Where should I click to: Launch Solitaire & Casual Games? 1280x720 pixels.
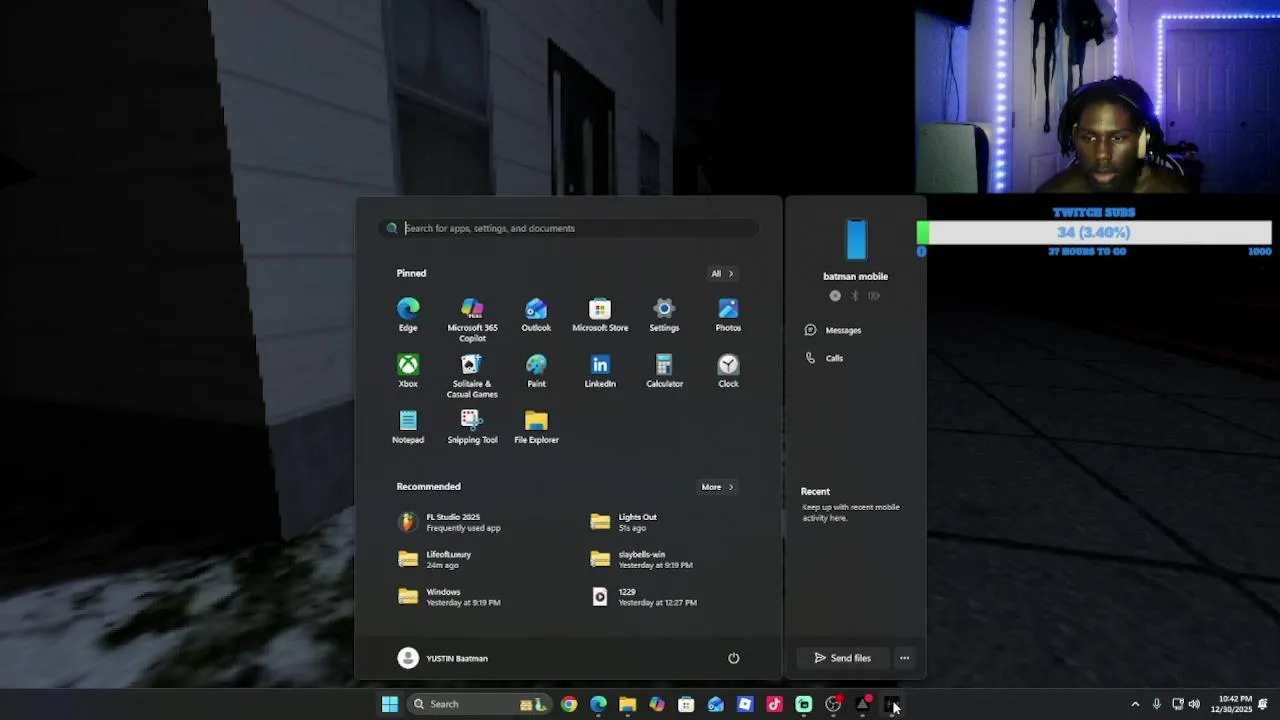(472, 376)
